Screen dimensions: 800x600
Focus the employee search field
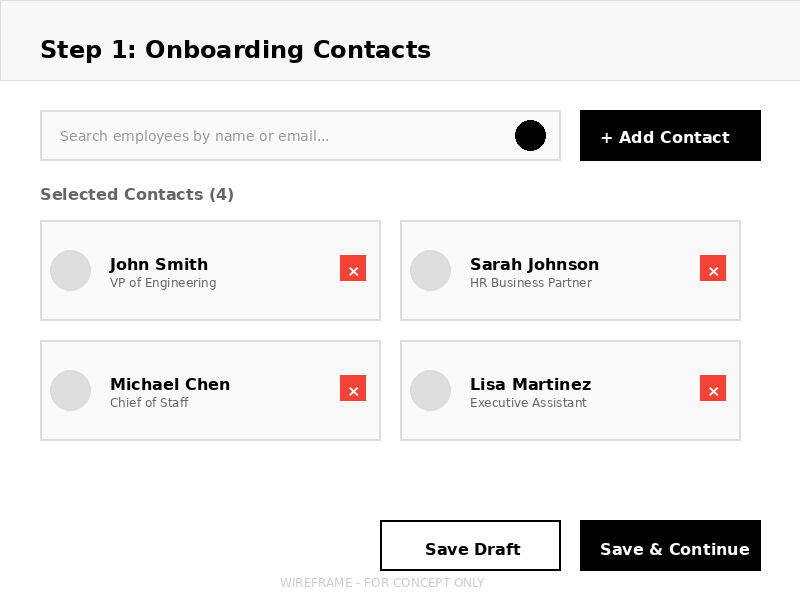point(280,136)
